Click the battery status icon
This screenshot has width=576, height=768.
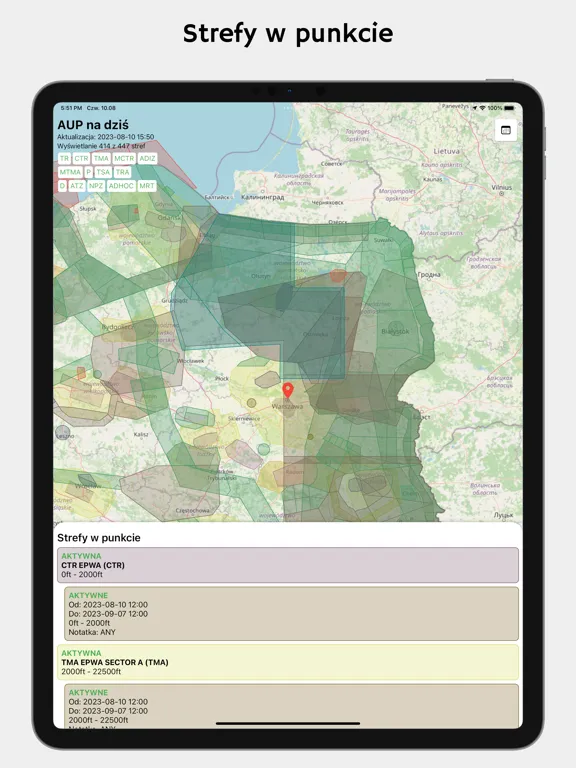click(x=510, y=108)
